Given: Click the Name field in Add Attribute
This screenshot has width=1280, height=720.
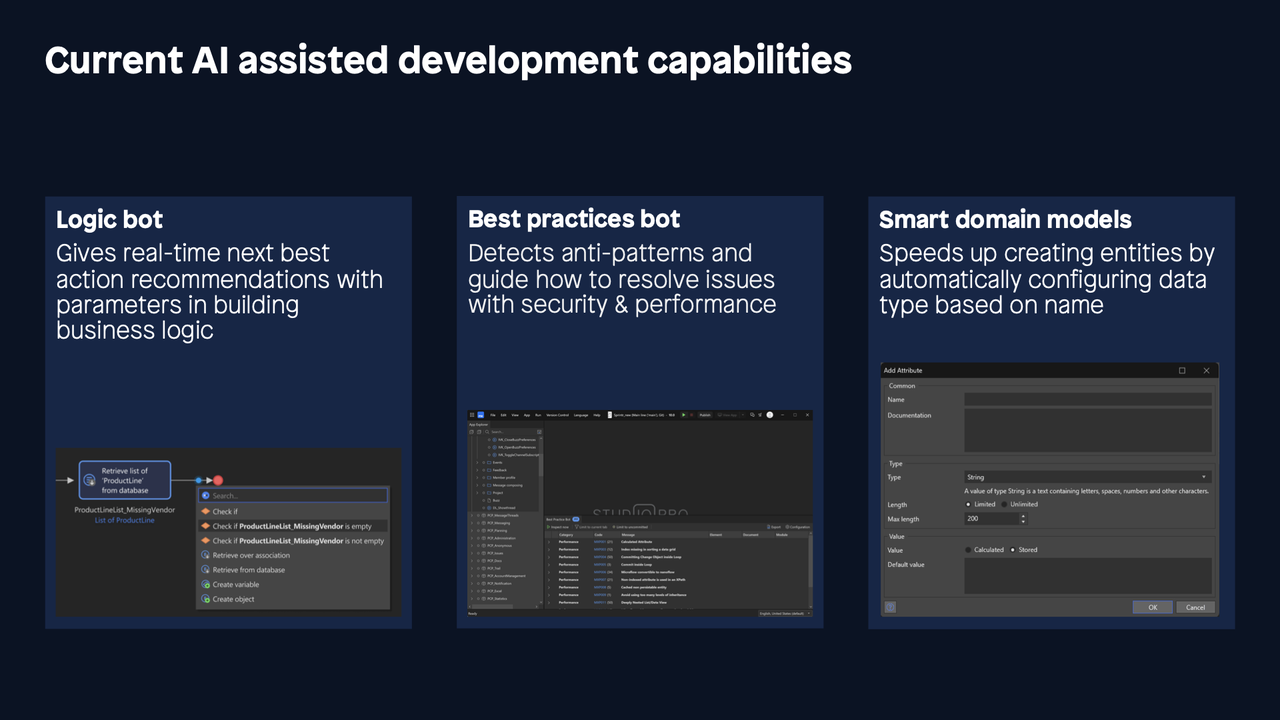Looking at the screenshot, I should [1088, 399].
